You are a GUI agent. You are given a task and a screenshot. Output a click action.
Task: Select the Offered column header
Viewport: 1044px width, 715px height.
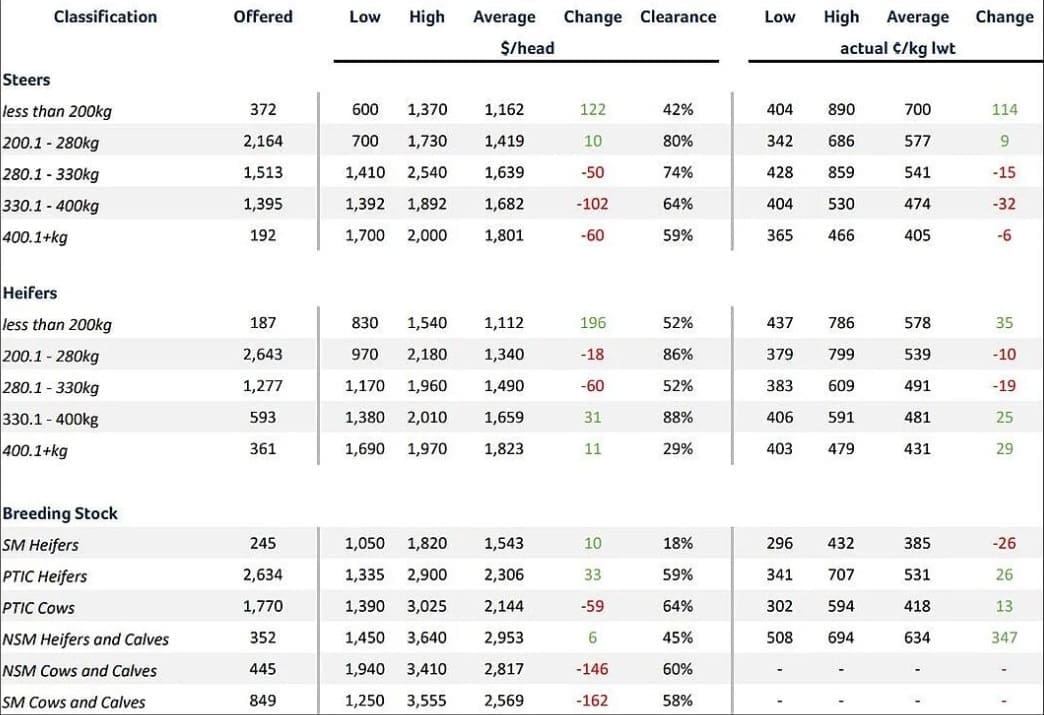click(263, 17)
